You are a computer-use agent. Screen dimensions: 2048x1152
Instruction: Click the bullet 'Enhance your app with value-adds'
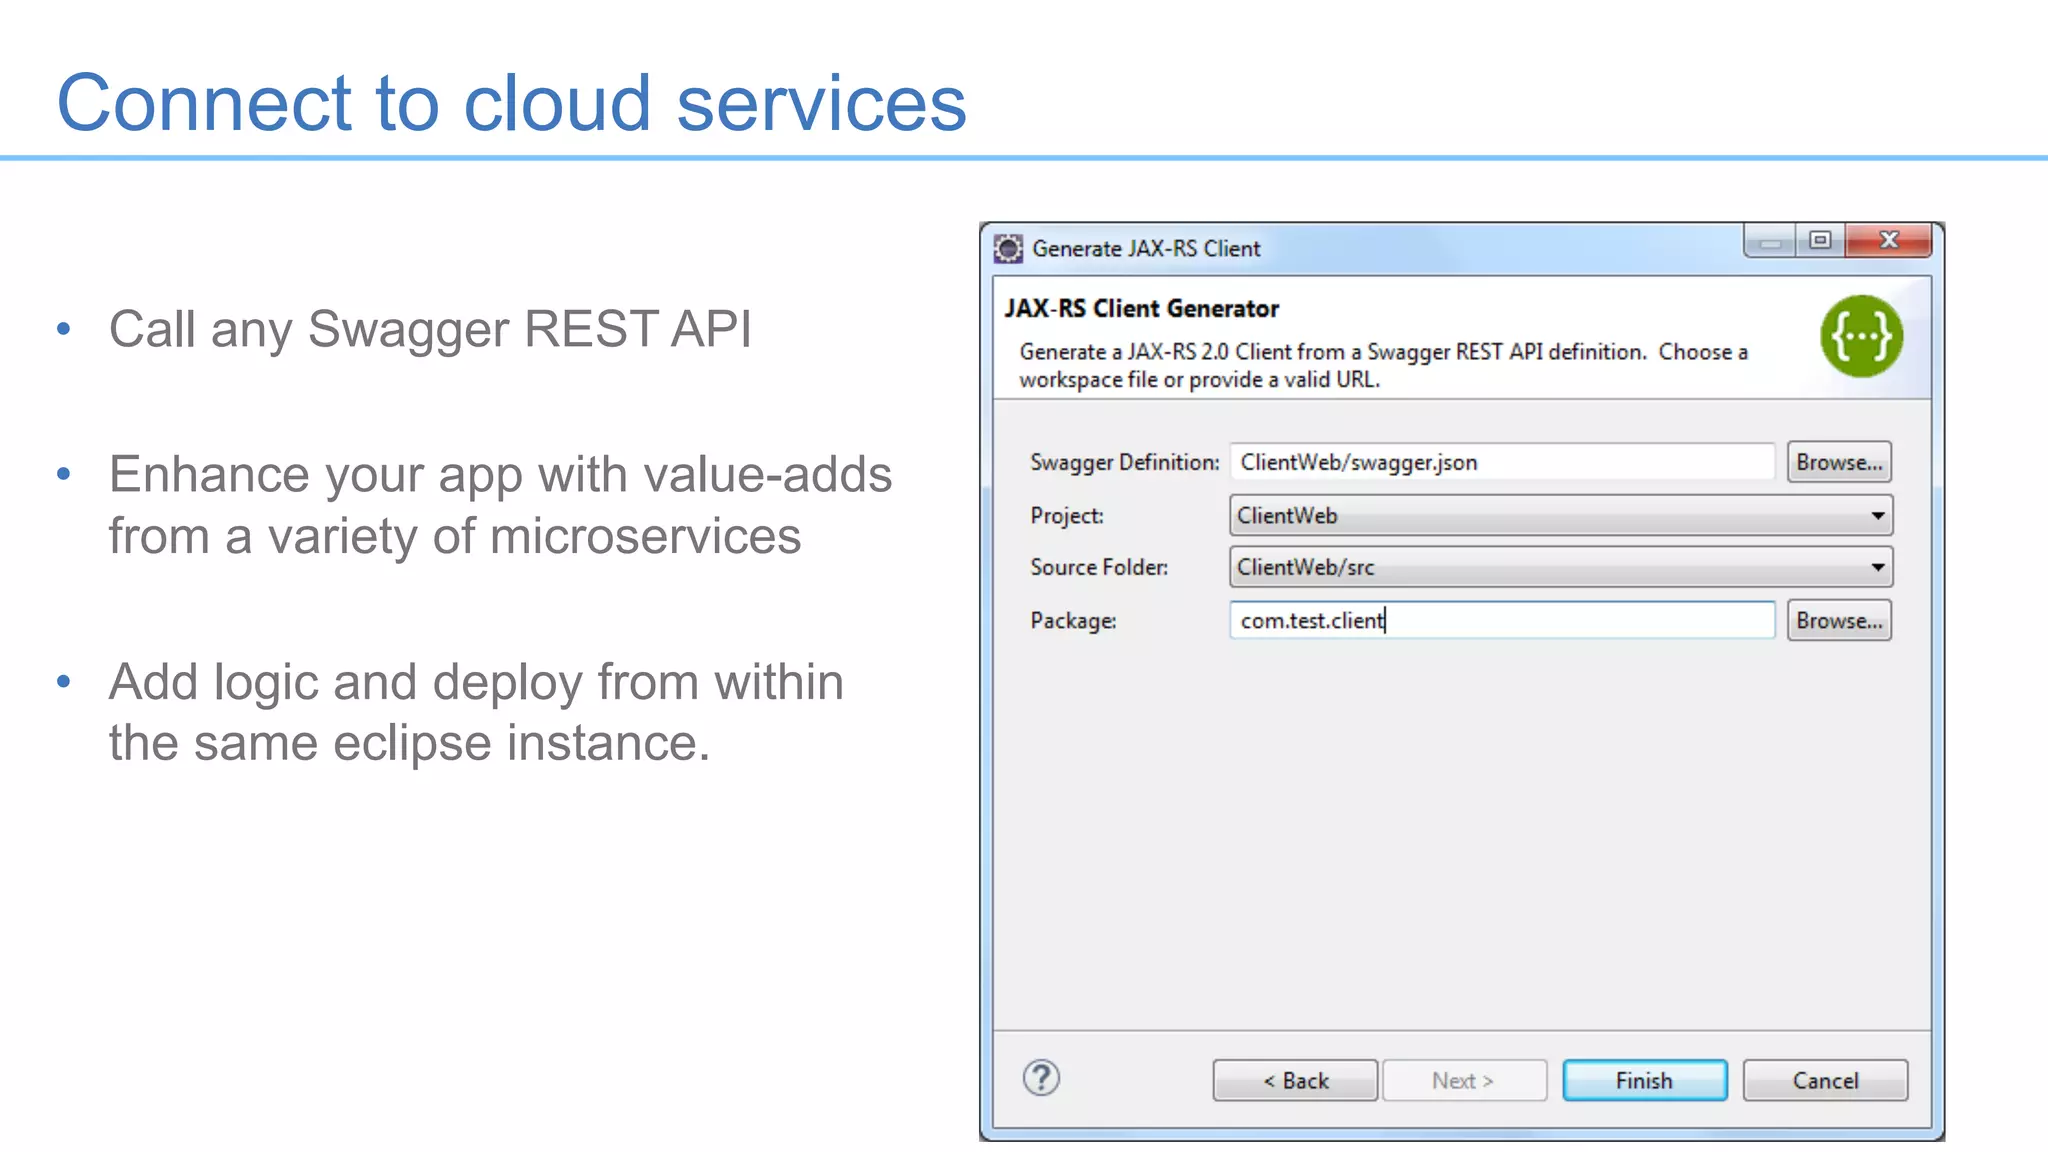point(500,474)
